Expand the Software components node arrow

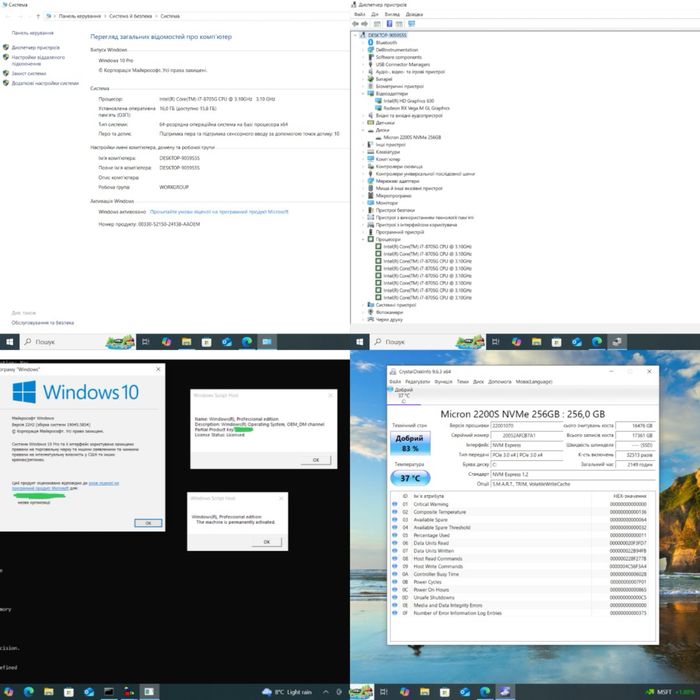pyautogui.click(x=363, y=57)
